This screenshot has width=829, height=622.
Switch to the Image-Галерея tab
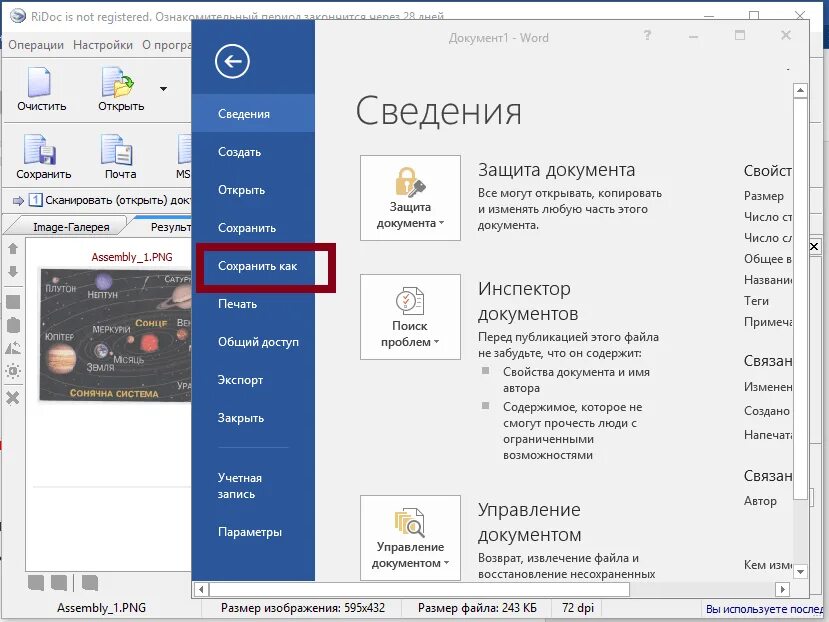[x=71, y=227]
